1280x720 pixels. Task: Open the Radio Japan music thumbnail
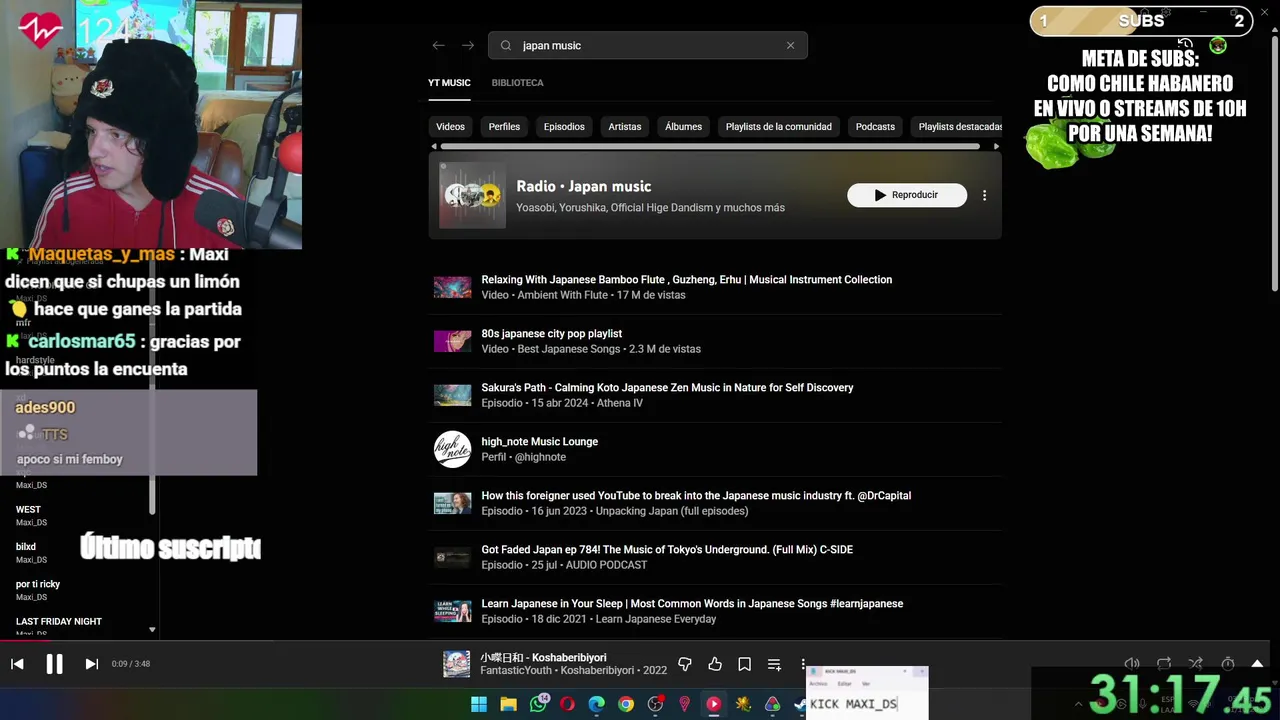[472, 195]
